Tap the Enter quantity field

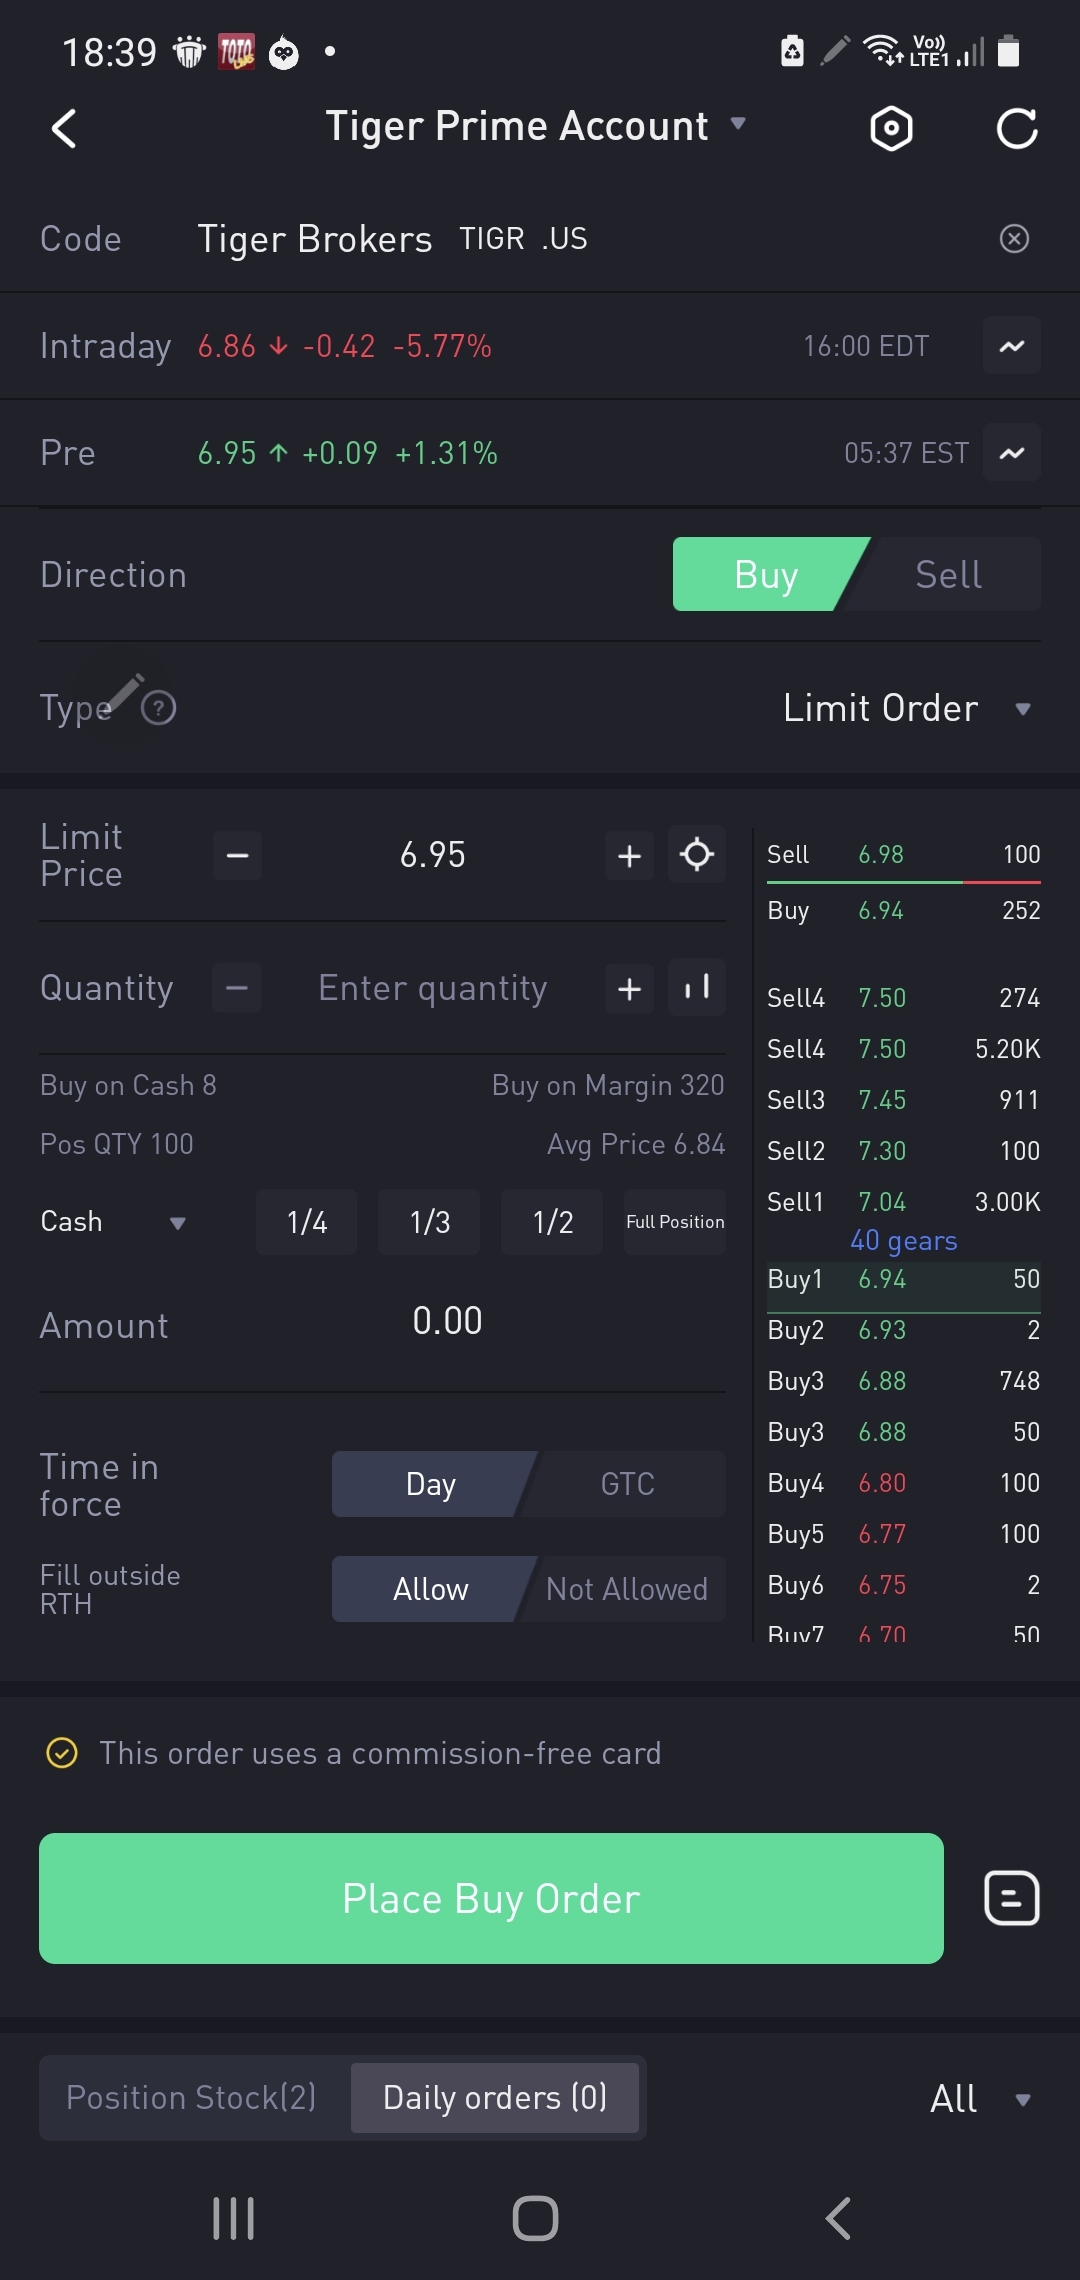(x=432, y=989)
